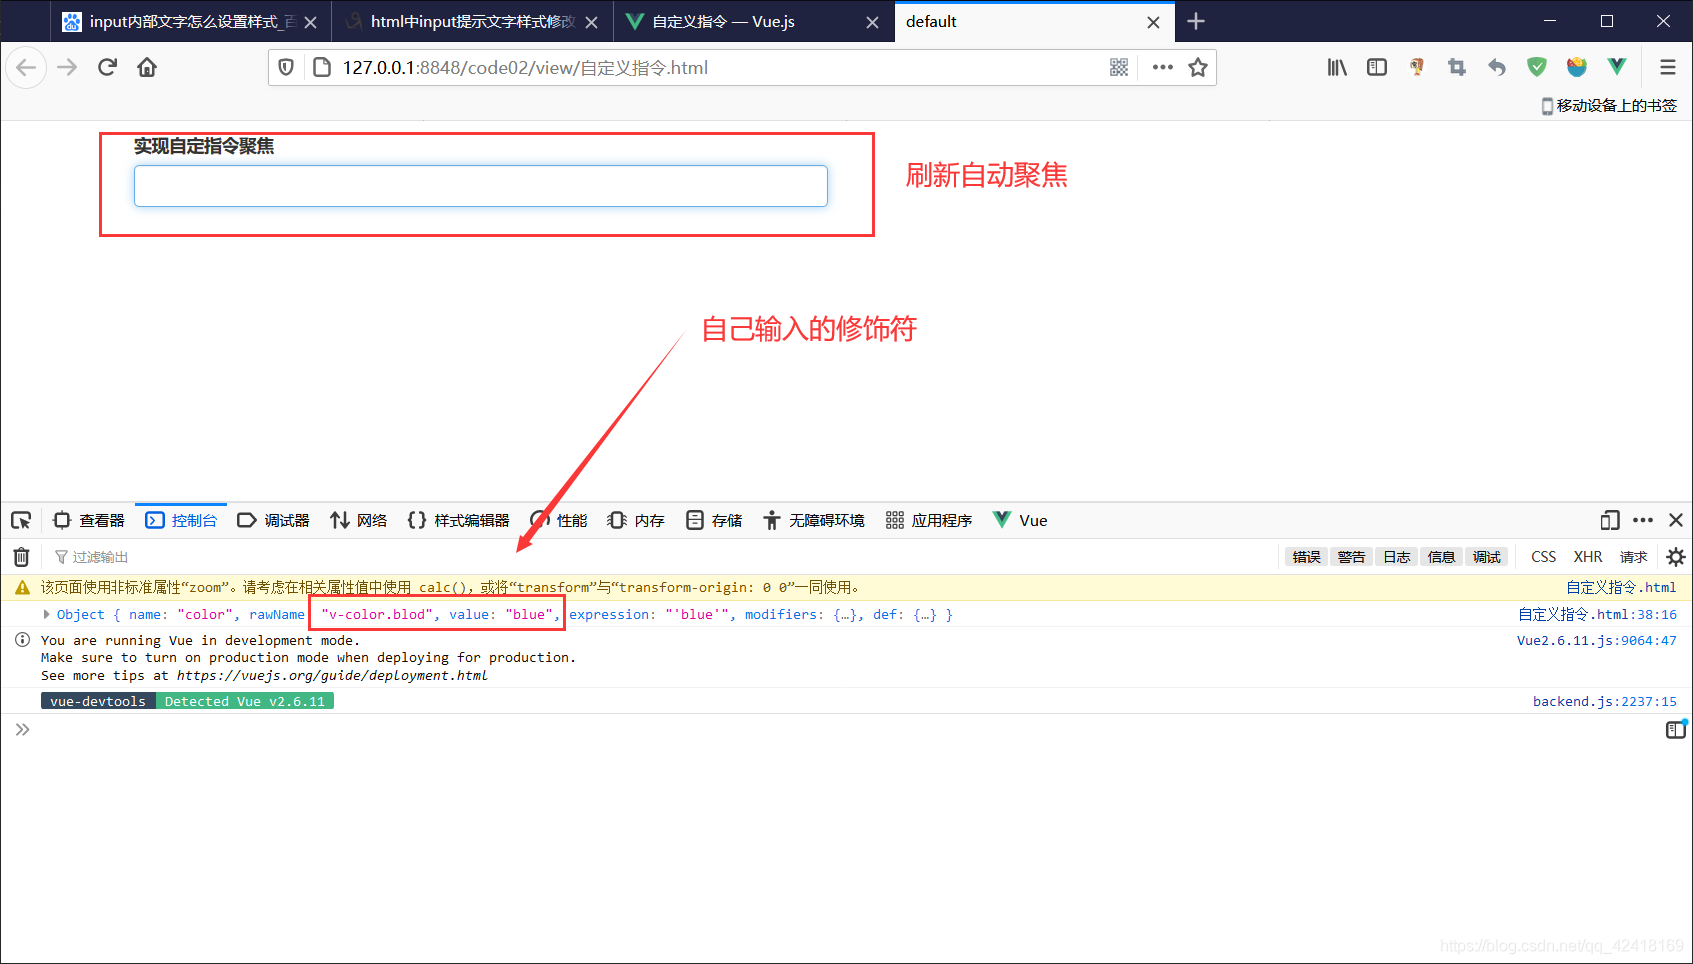This screenshot has height=964, width=1693.
Task: Toggle the 调试 debug filter
Action: pyautogui.click(x=1486, y=557)
